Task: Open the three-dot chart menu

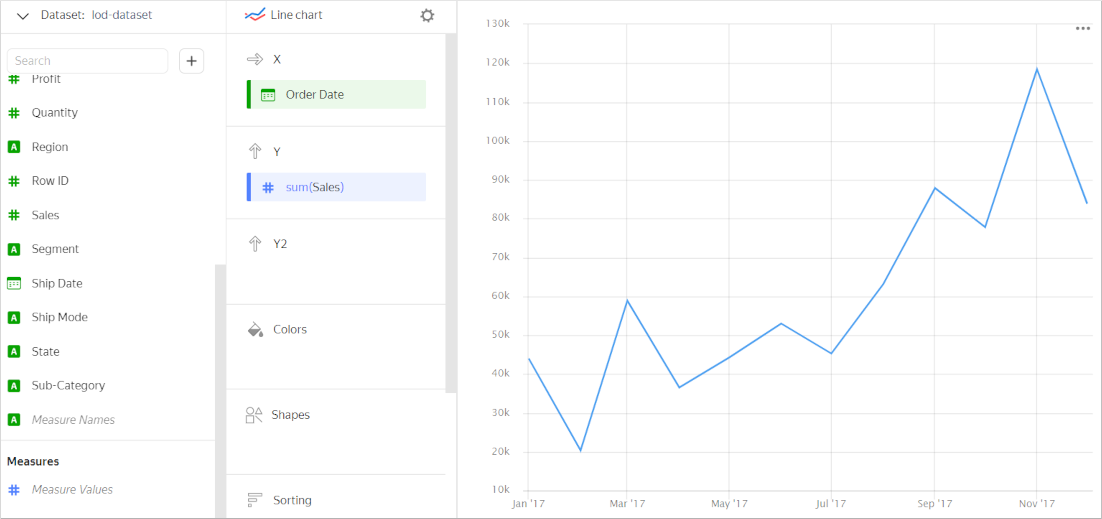Action: tap(1082, 29)
